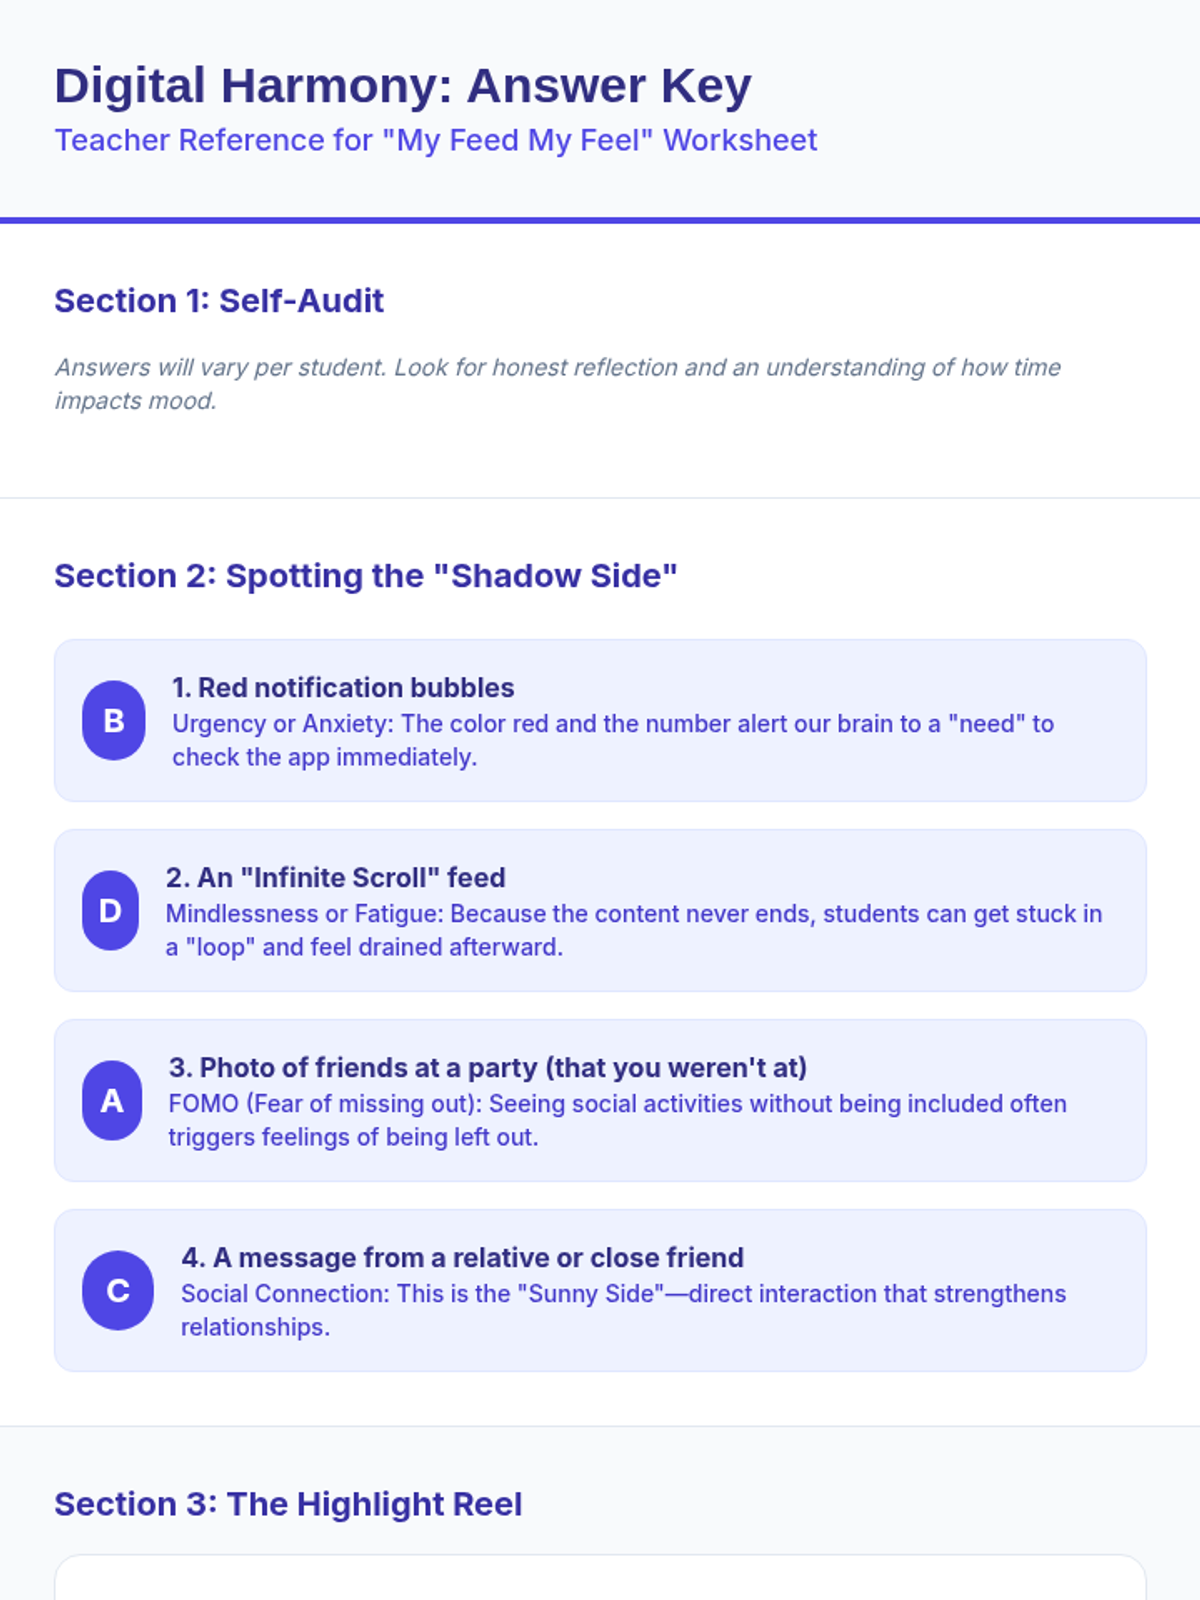Click the Section 1: Self-Audit heading

219,301
